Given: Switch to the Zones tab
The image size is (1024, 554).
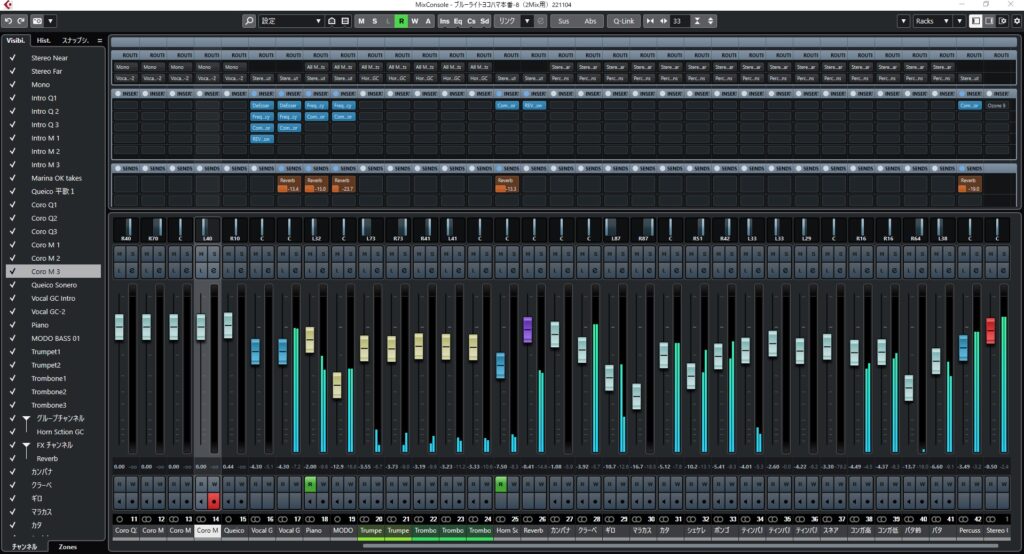Looking at the screenshot, I should (x=68, y=547).
